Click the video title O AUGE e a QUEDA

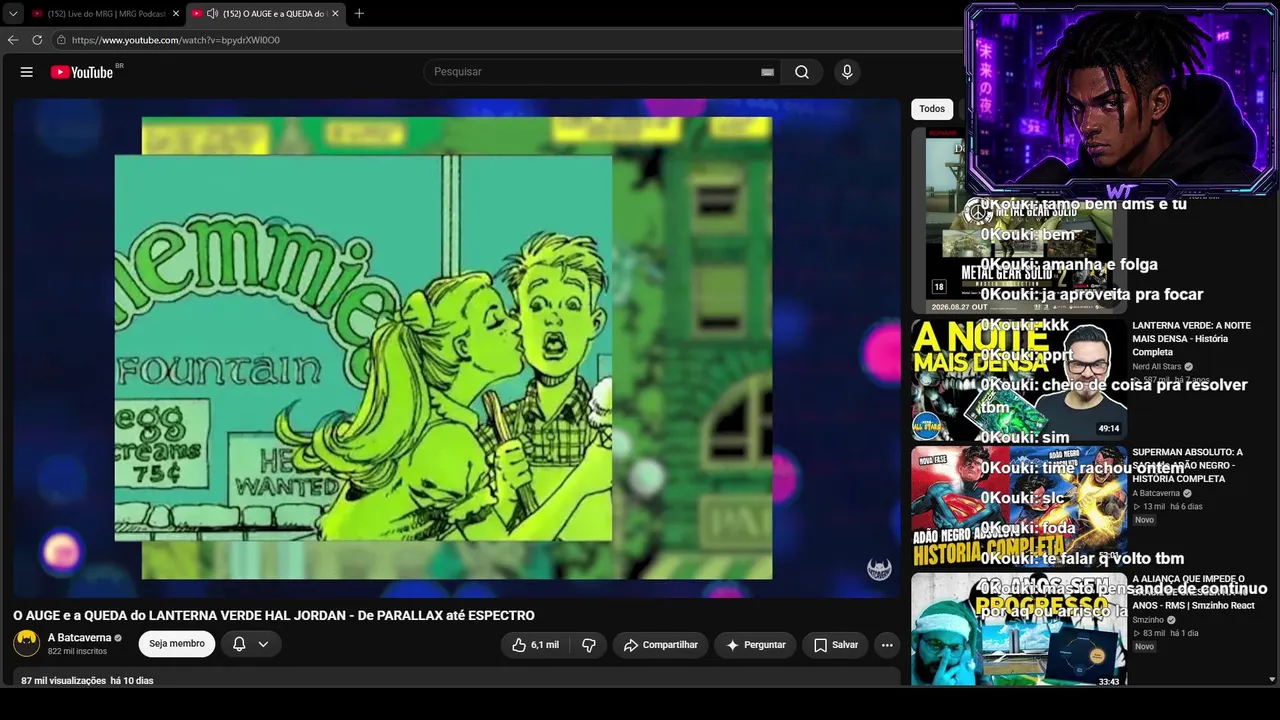point(274,616)
